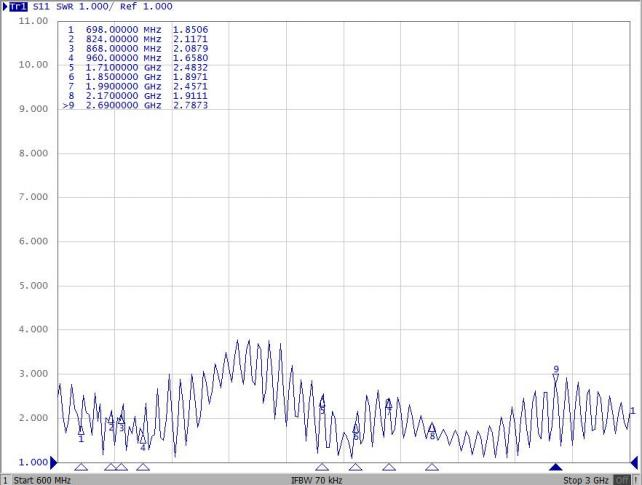Select marker 1 row at 698 MHz
This screenshot has width=642, height=485.
coord(138,29)
